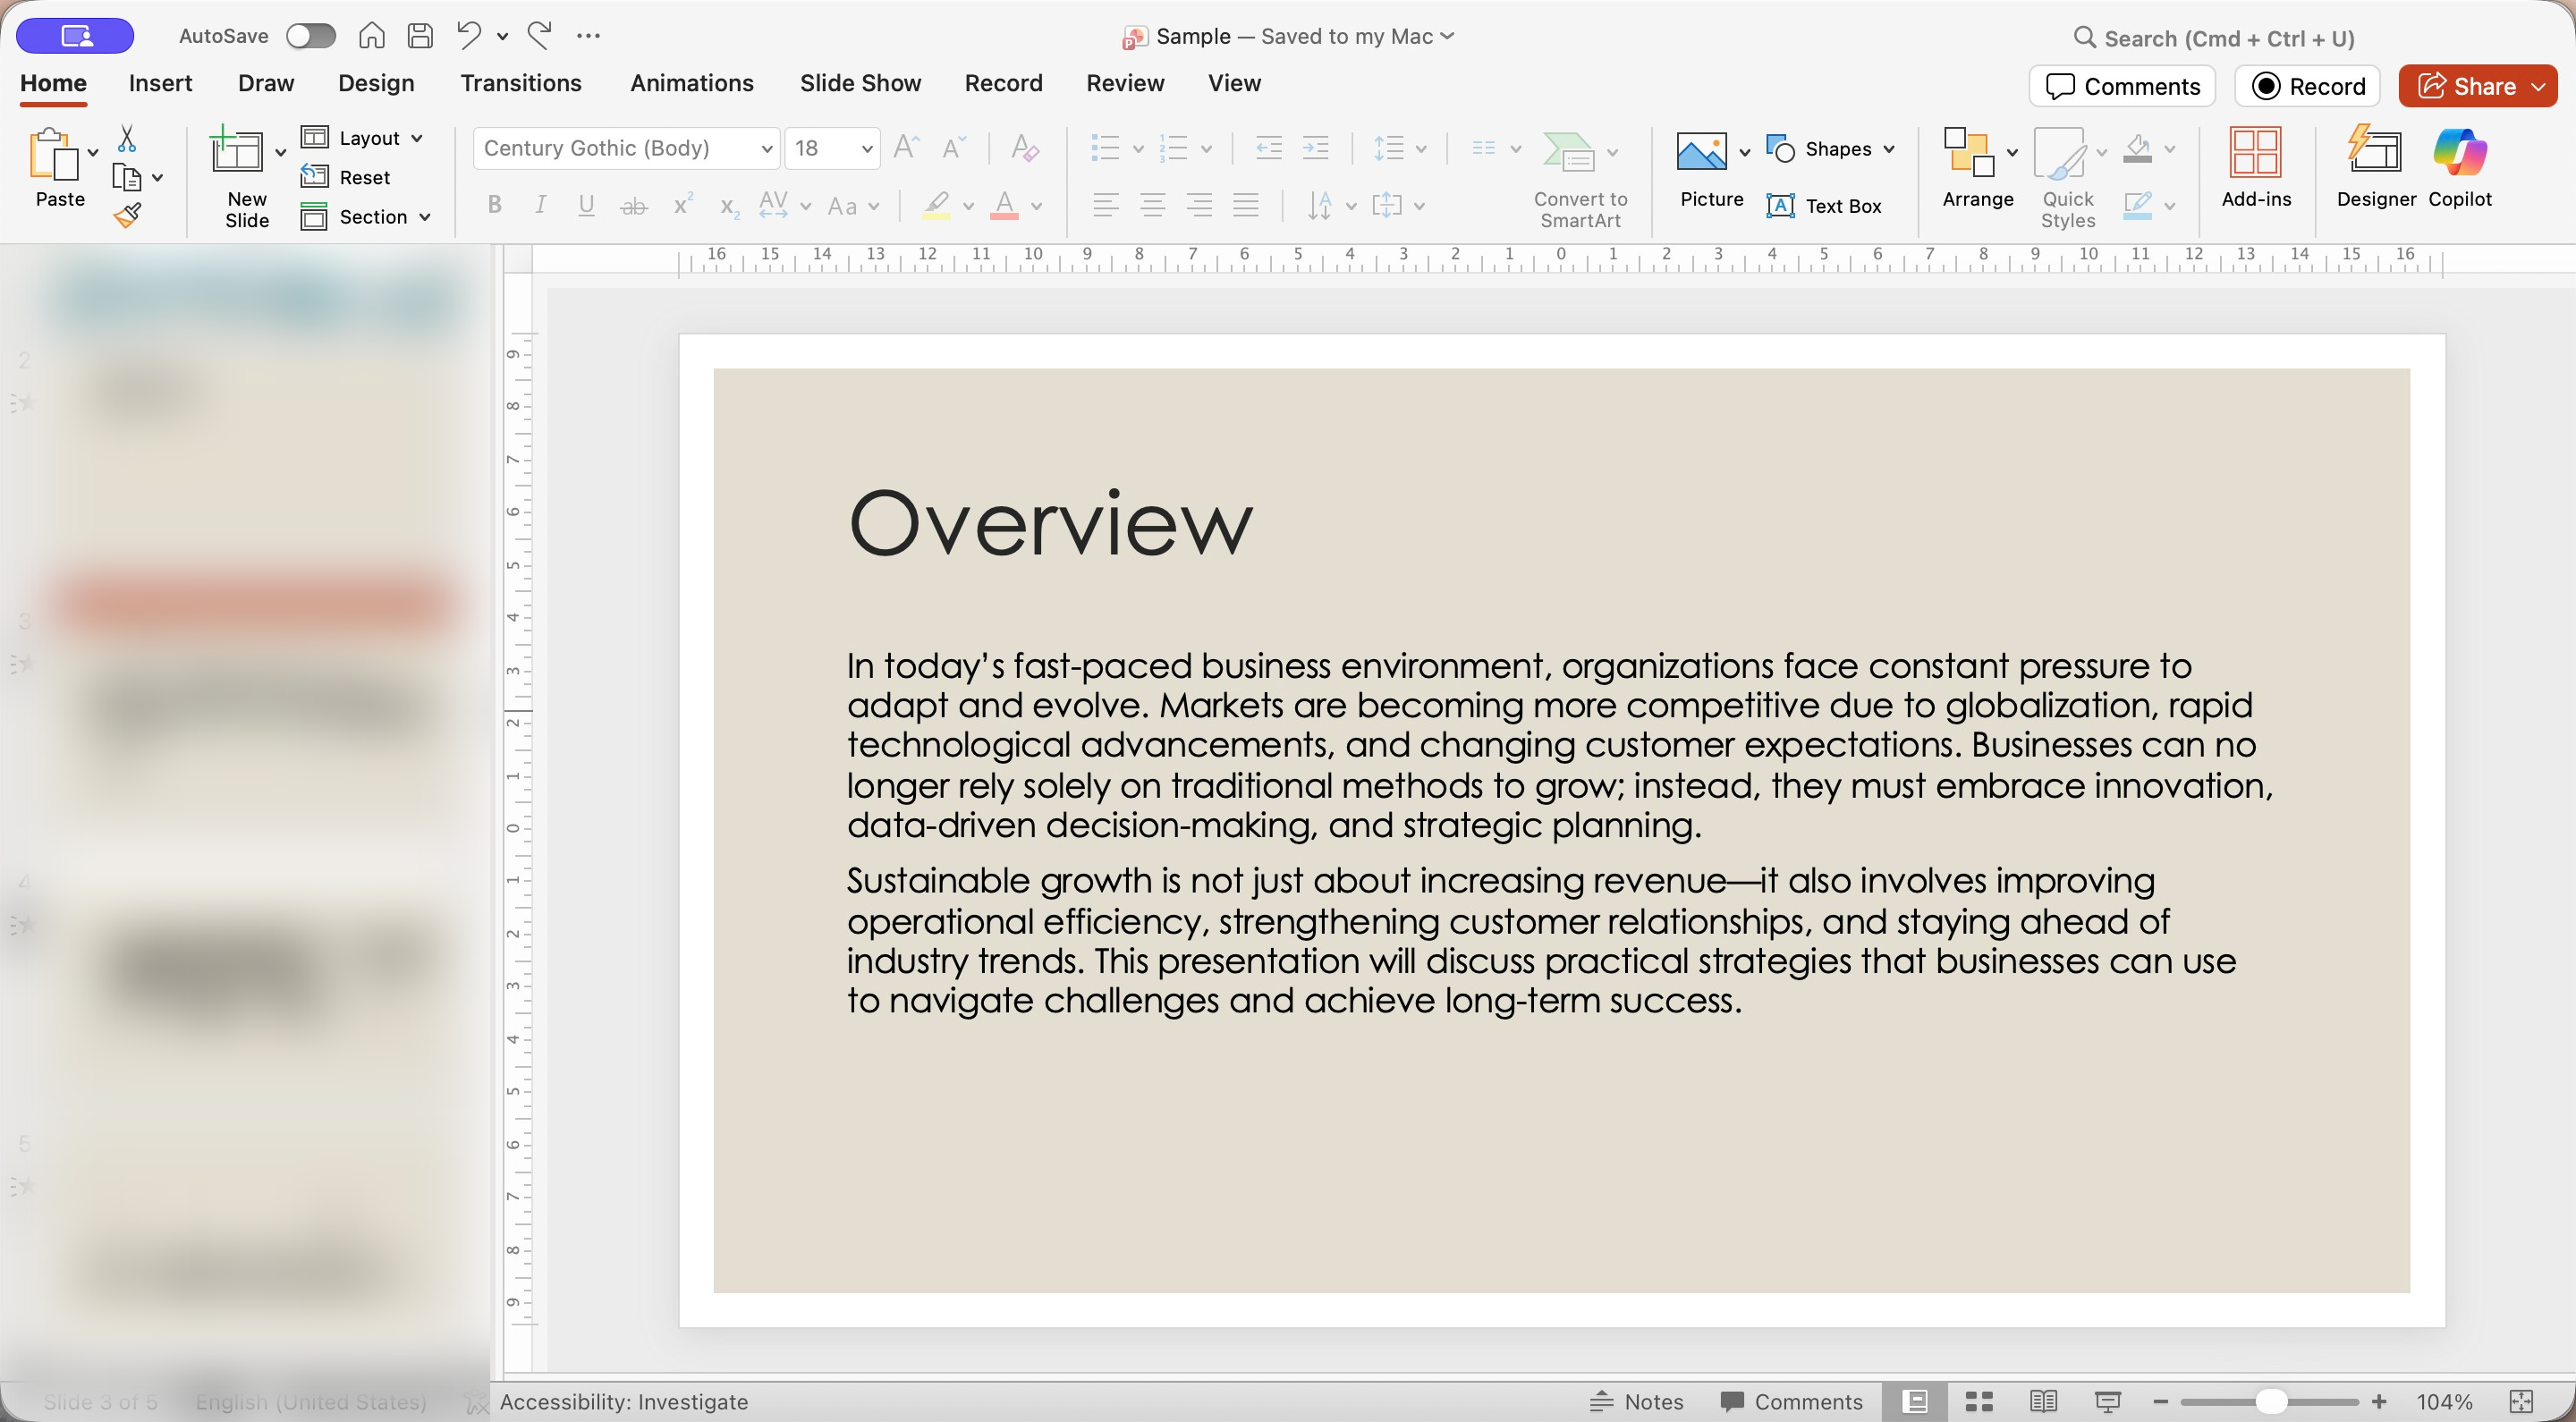The height and width of the screenshot is (1422, 2576).
Task: Open the Add-ins gallery
Action: click(x=2255, y=166)
